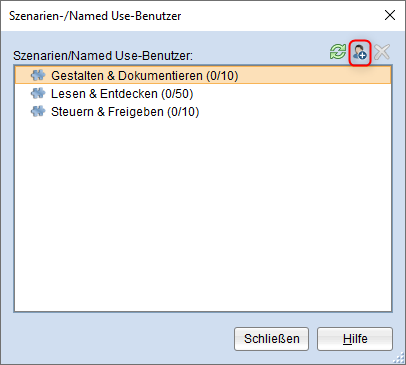Click puzzle icon beside Gestalten & Dokumentieren
Viewport: 406px width, 365px height.
click(38, 75)
